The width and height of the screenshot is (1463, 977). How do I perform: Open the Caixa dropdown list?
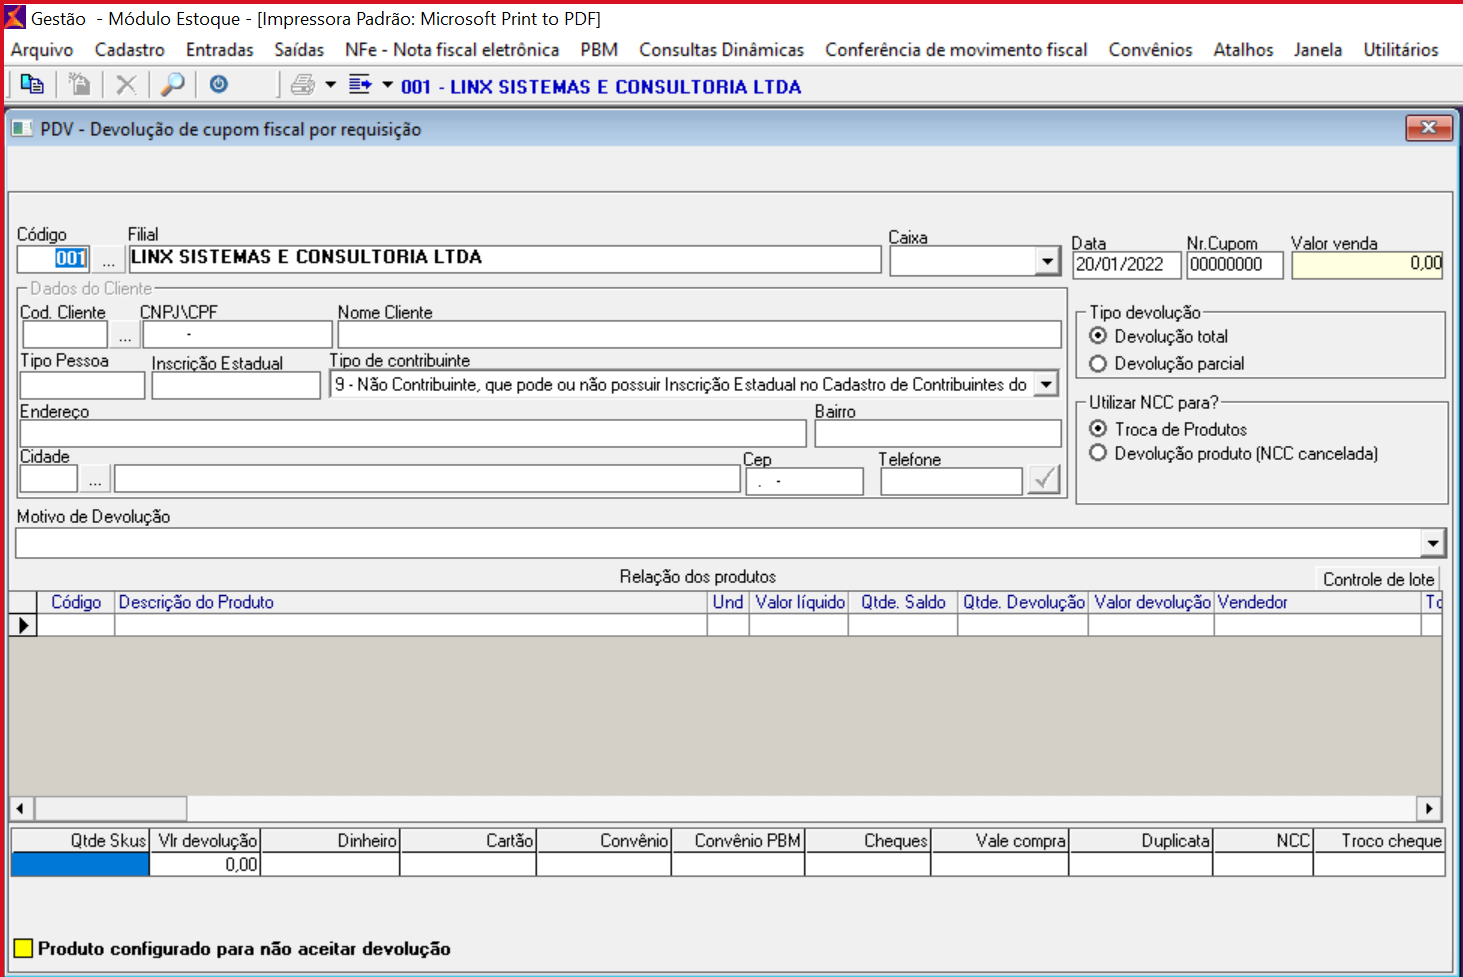click(1047, 262)
